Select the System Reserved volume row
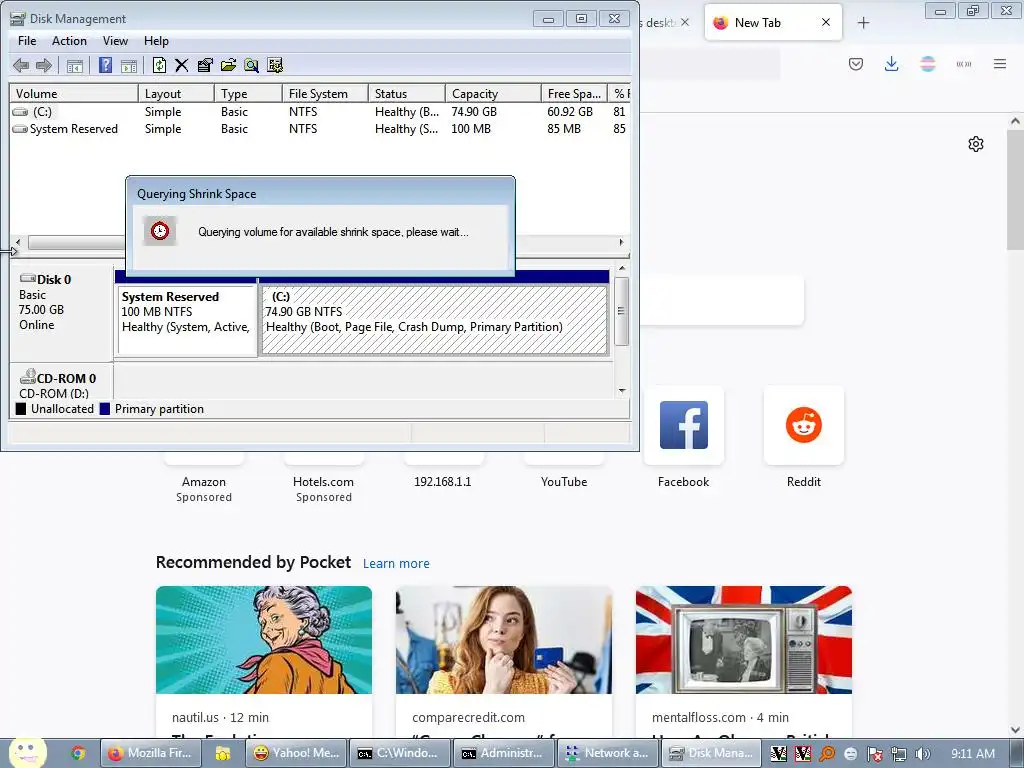1024x768 pixels. click(320, 129)
